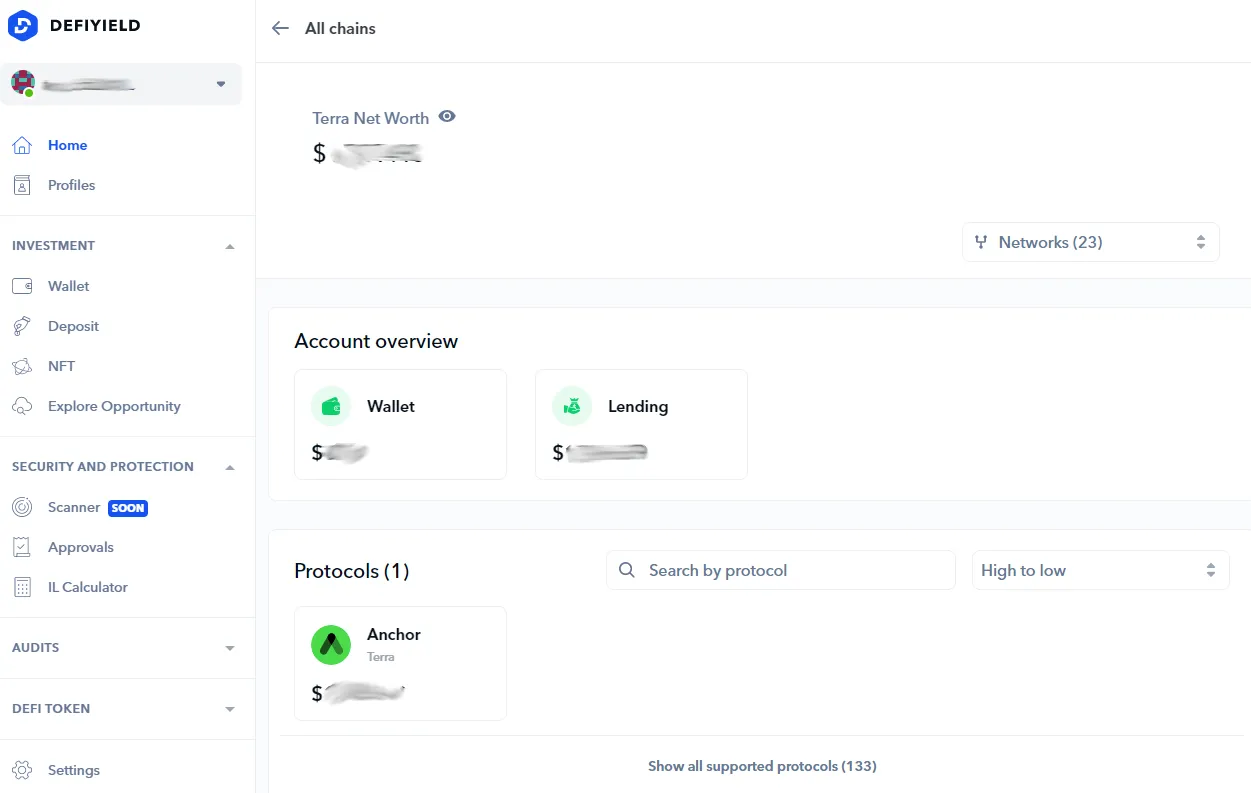Click the Protocols (1) heading

click(x=352, y=571)
